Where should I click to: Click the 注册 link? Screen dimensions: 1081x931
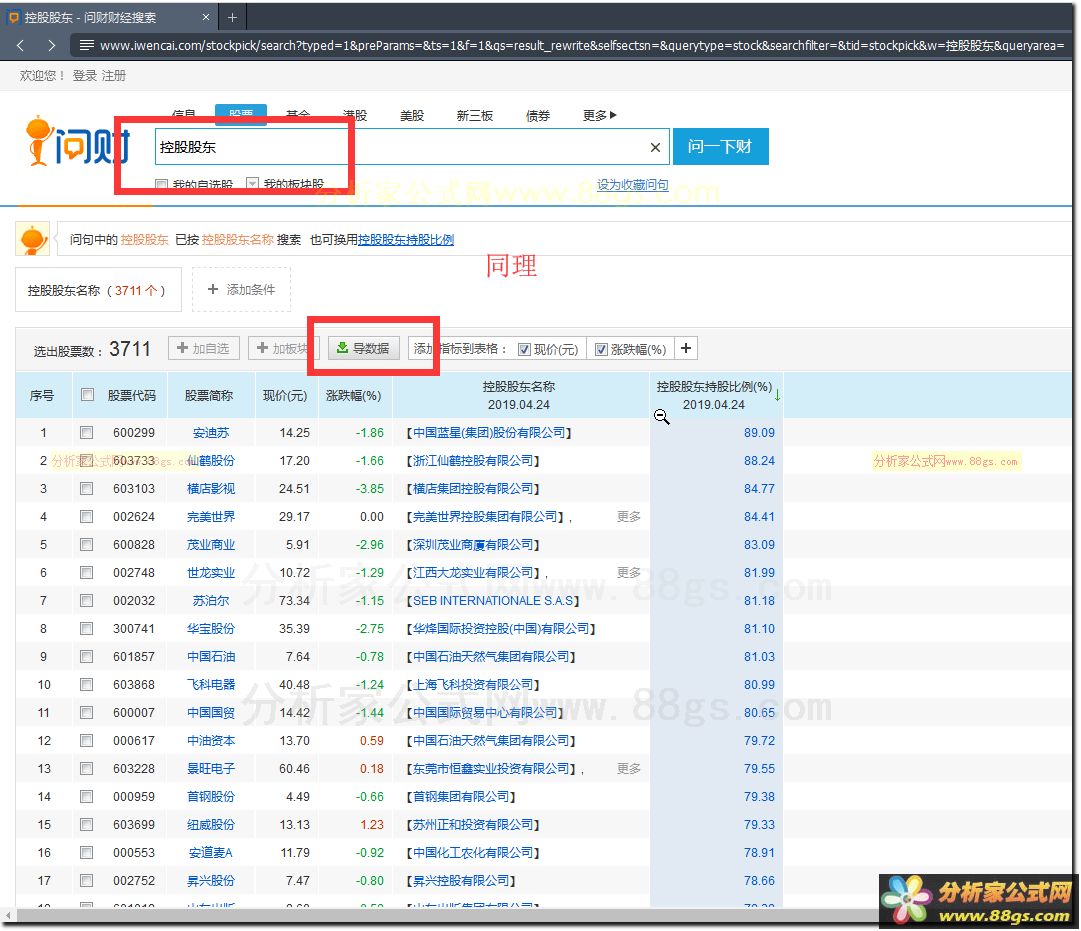[x=113, y=75]
